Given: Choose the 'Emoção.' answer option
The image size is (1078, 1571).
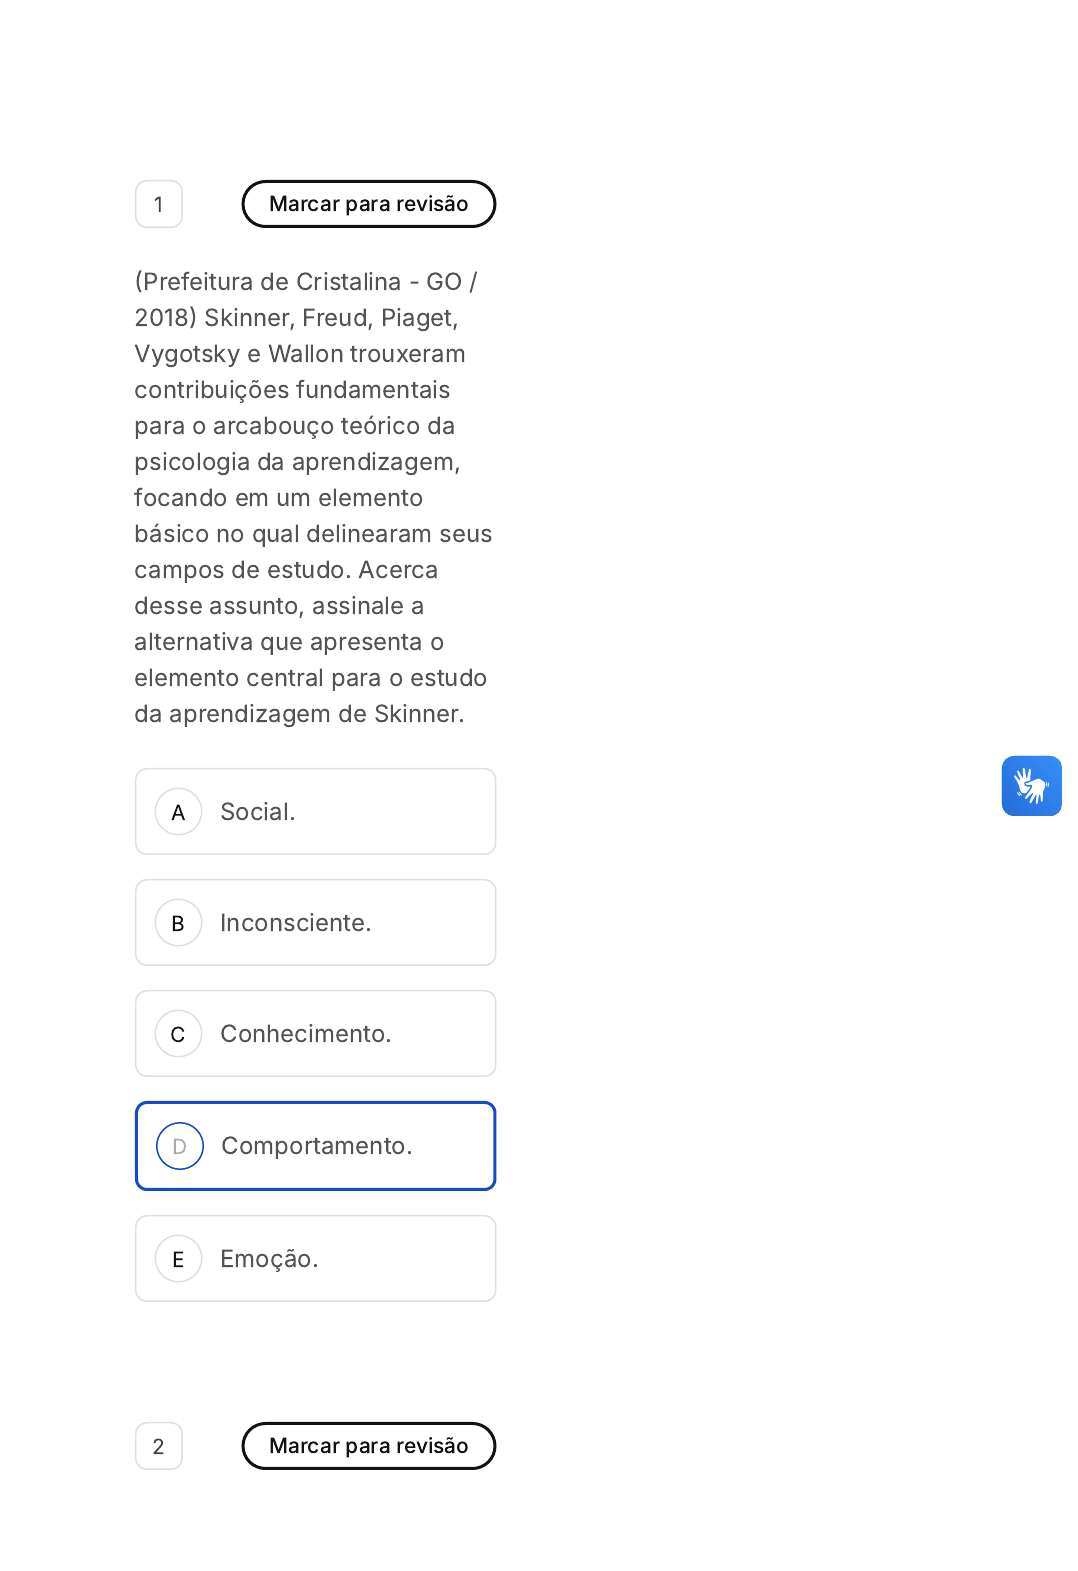Looking at the screenshot, I should (x=315, y=1259).
